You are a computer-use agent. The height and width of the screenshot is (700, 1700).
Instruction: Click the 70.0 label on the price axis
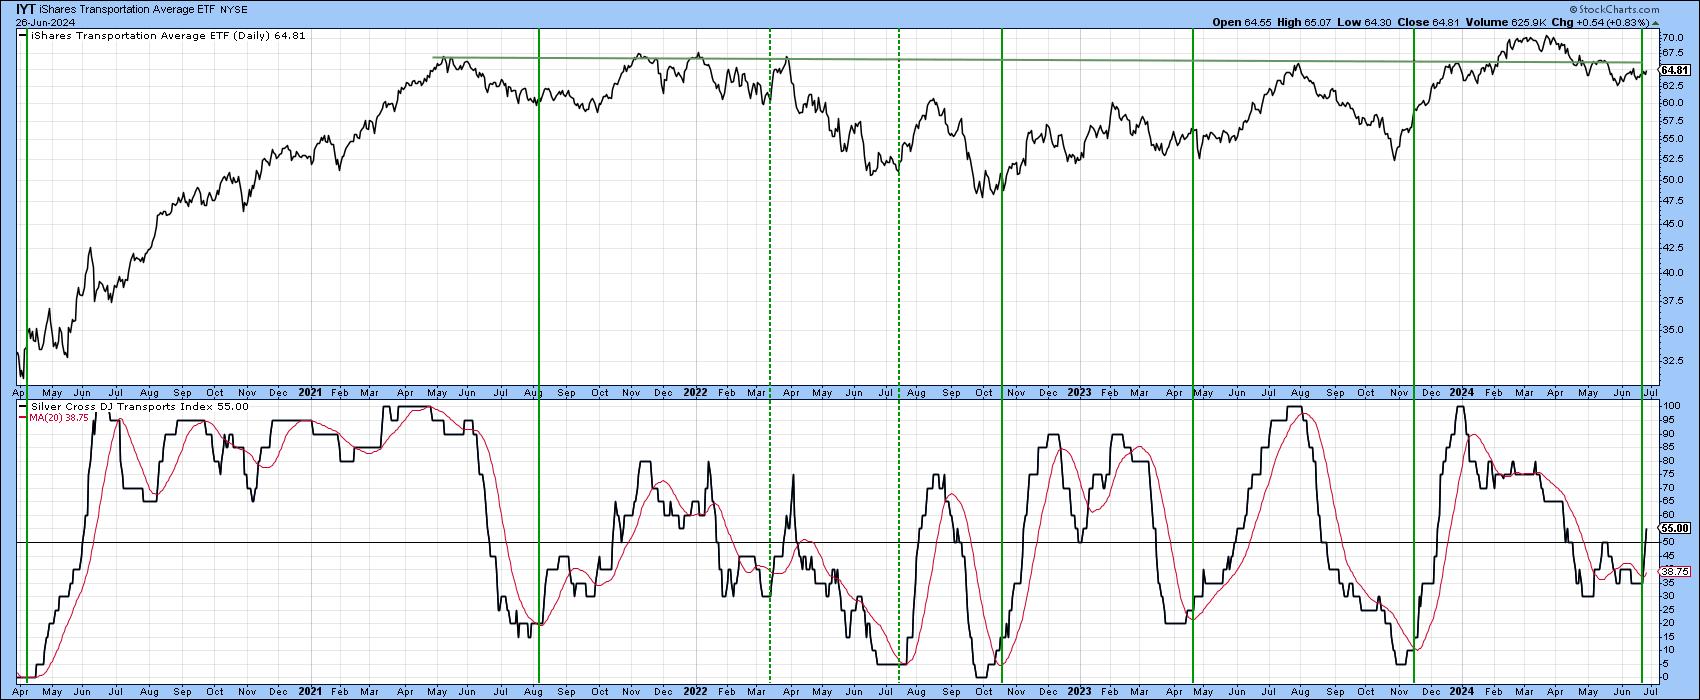[1671, 38]
